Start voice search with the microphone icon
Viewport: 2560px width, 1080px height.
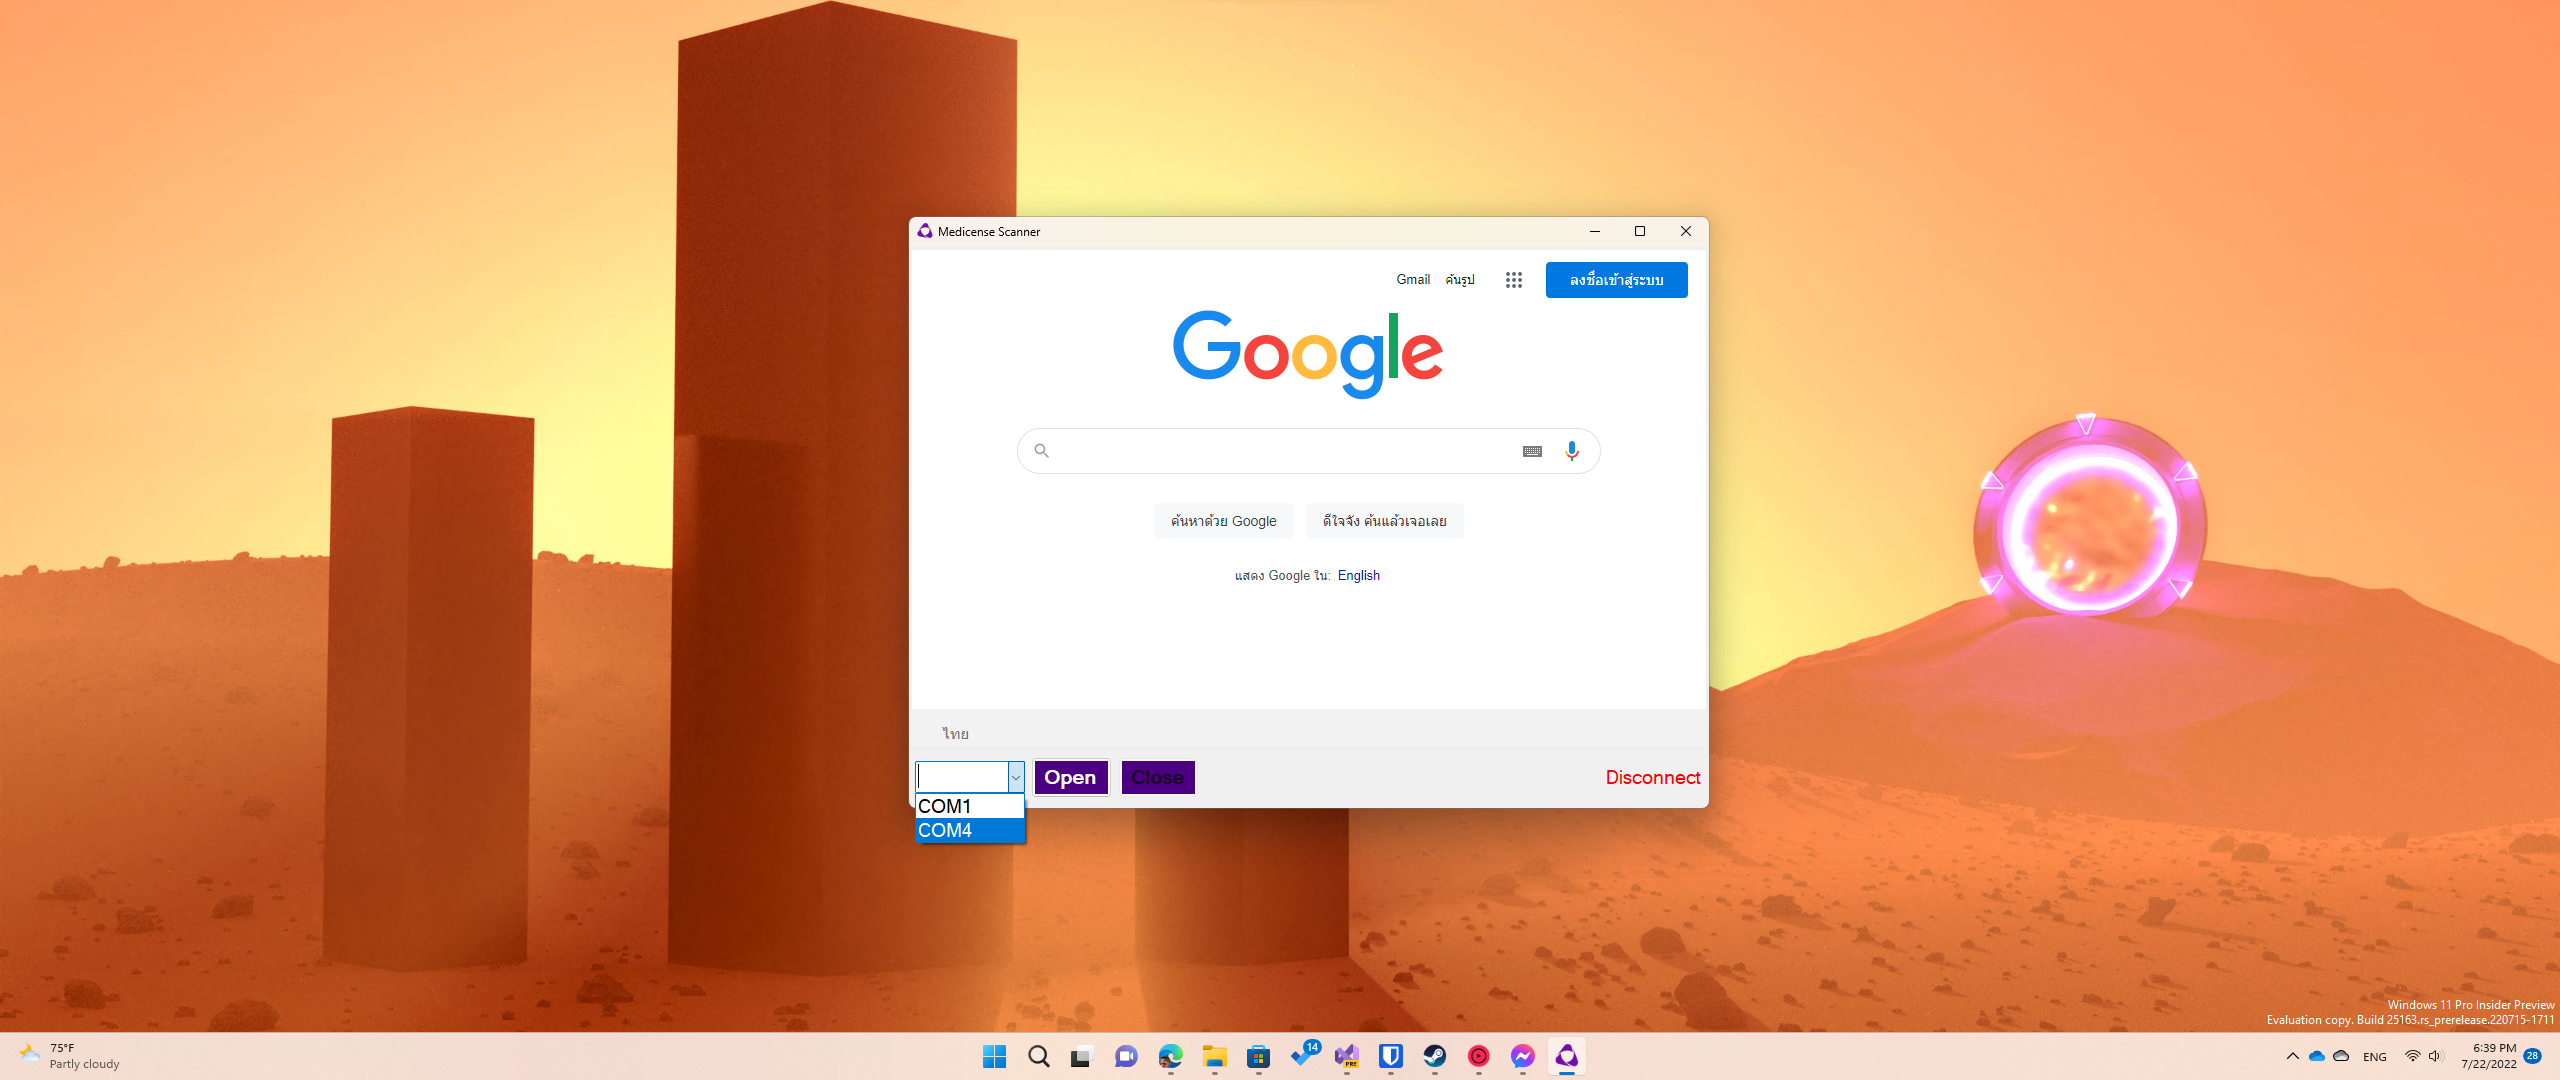click(x=1572, y=451)
